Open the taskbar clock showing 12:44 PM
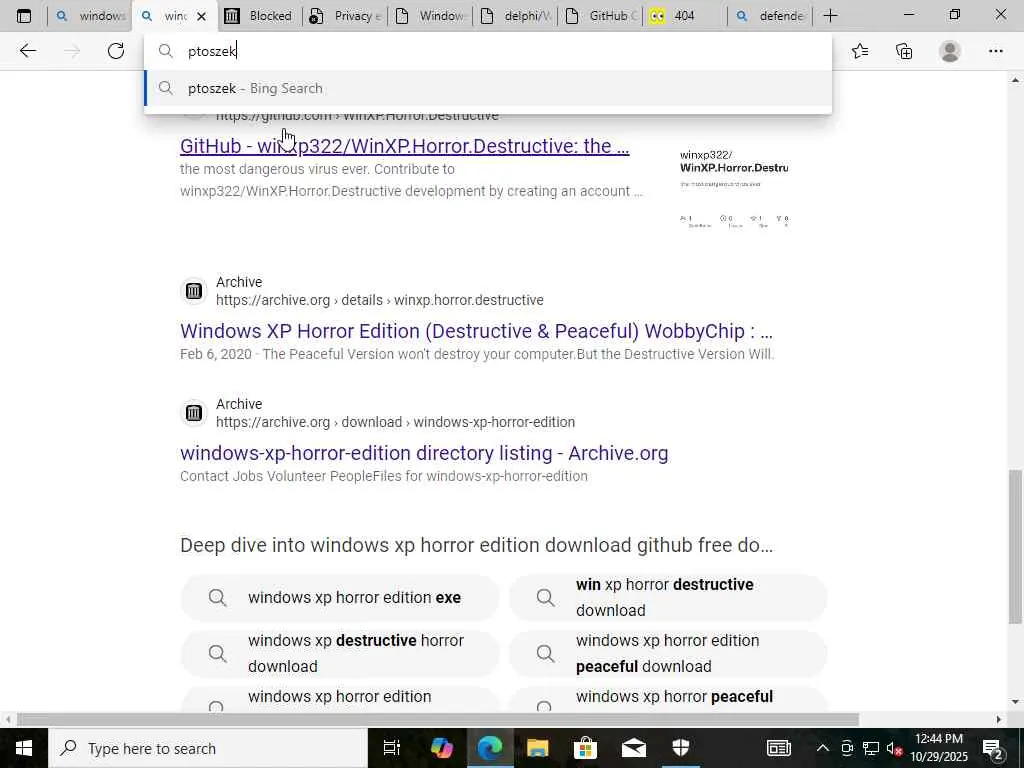This screenshot has height=768, width=1024. 939,748
